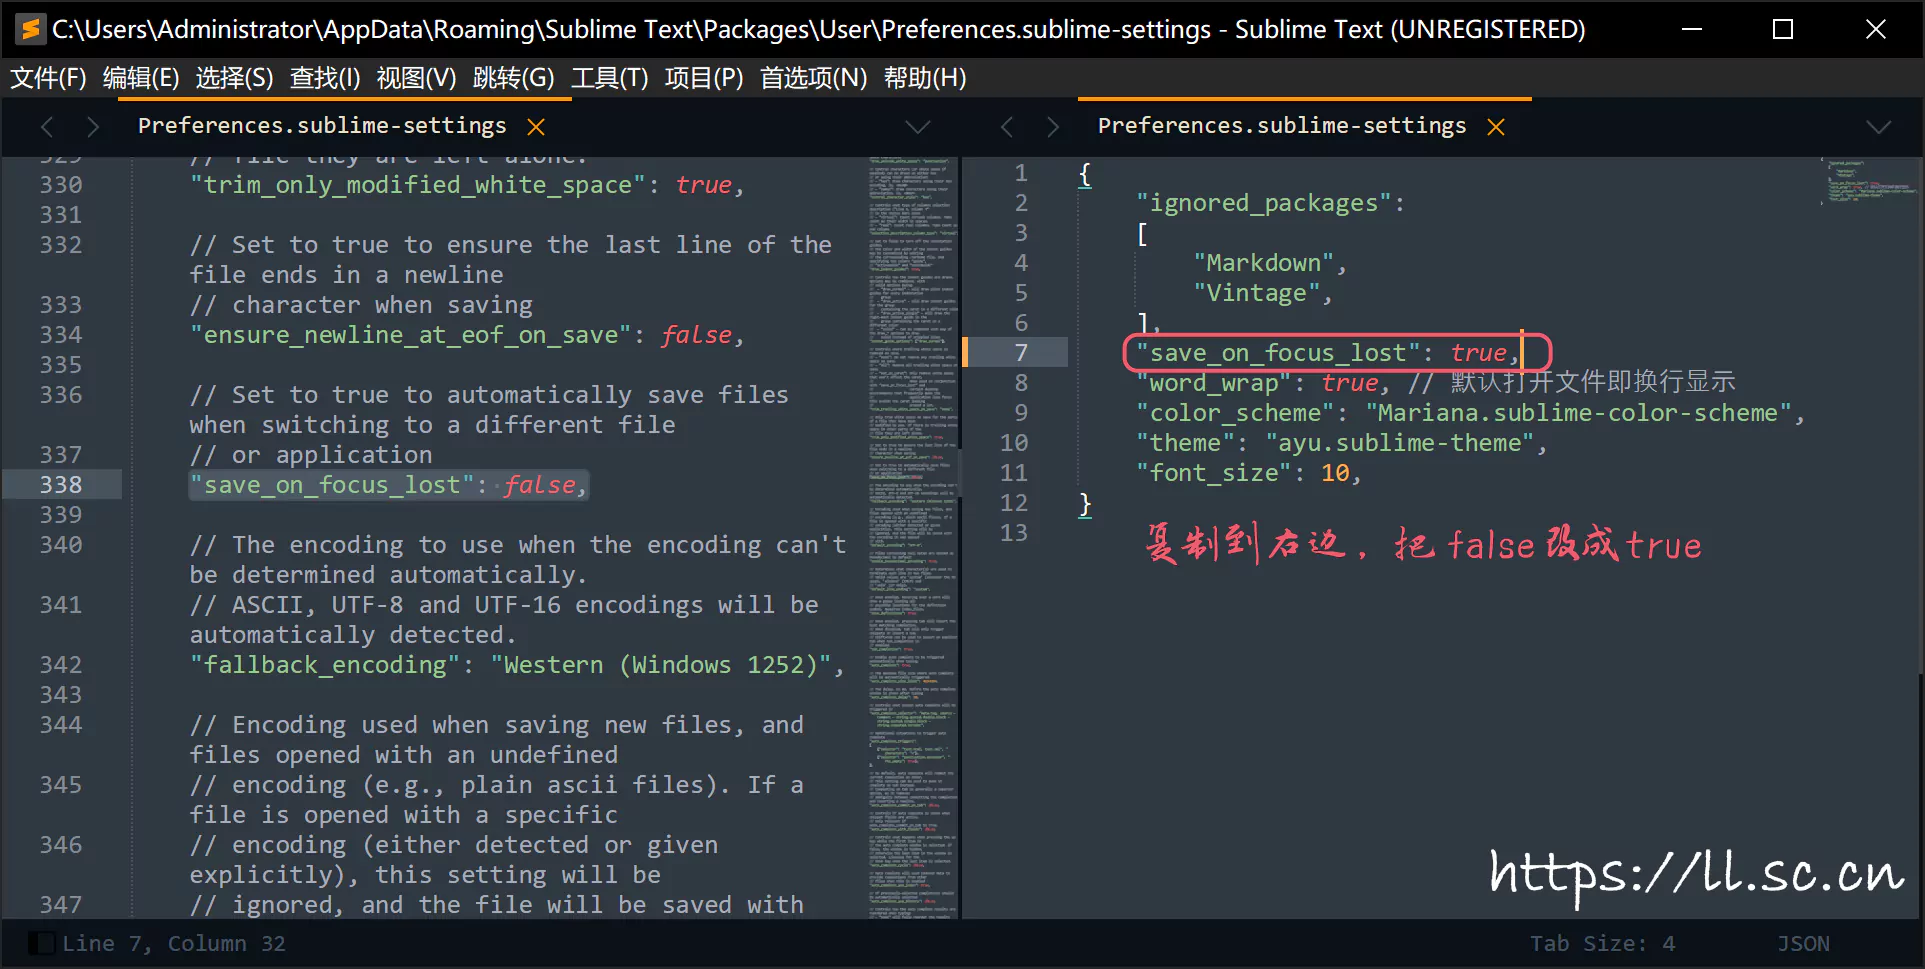Open the 工具(T) menu
Viewport: 1925px width, 969px height.
[609, 78]
